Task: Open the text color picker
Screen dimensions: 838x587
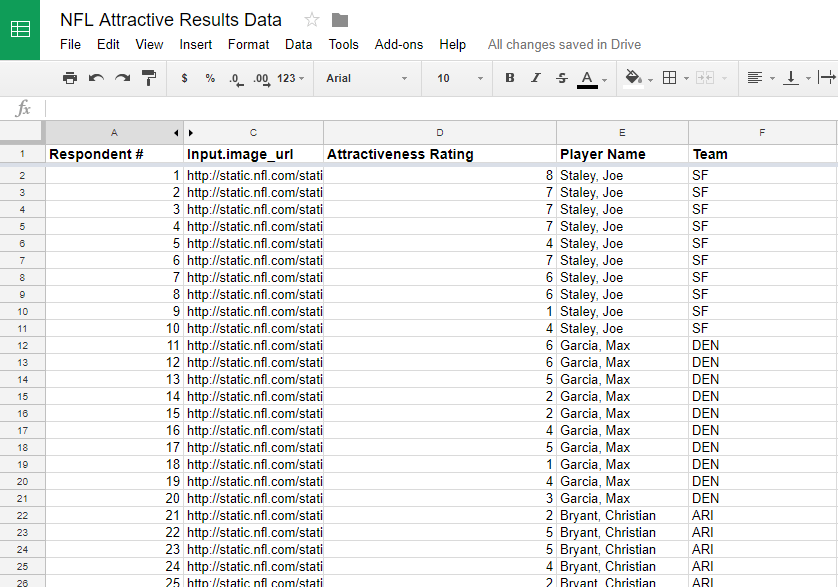Action: (587, 79)
